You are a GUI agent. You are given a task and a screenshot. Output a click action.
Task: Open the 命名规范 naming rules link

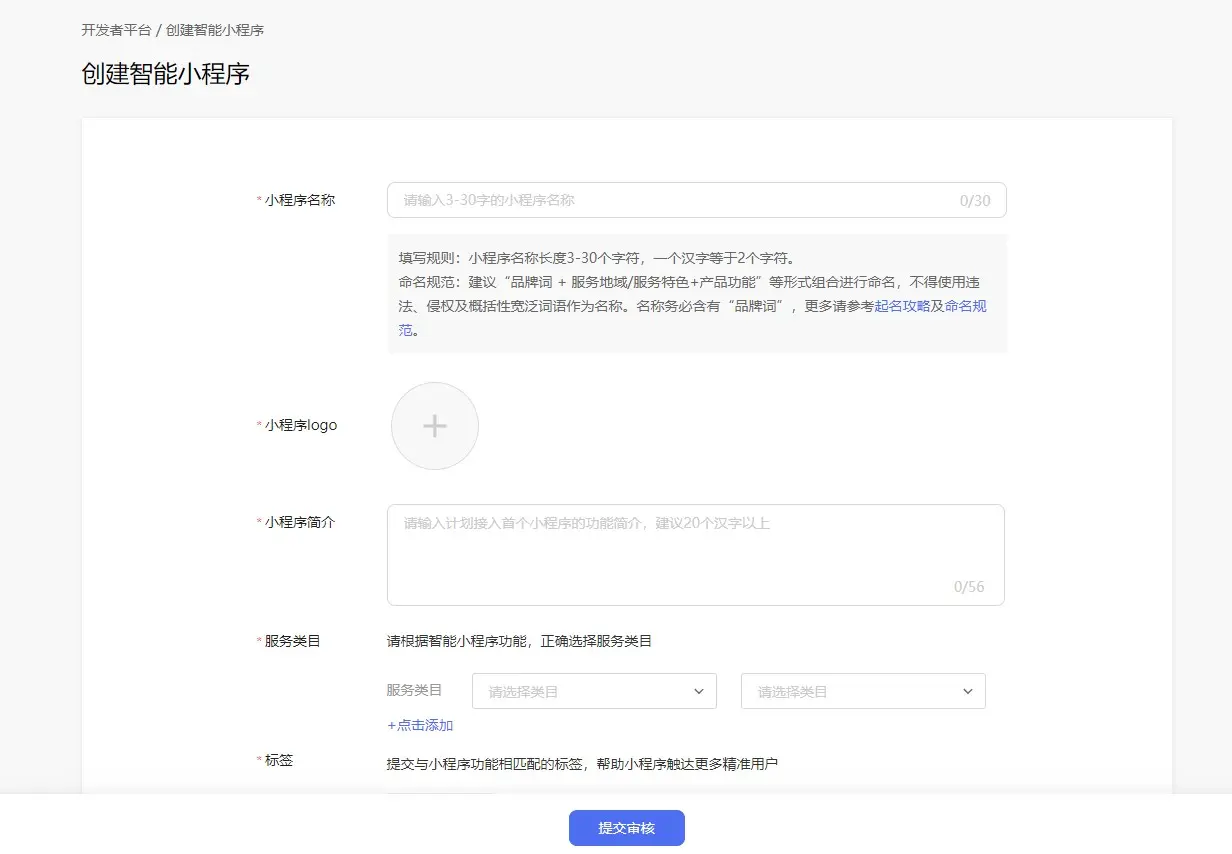point(965,306)
